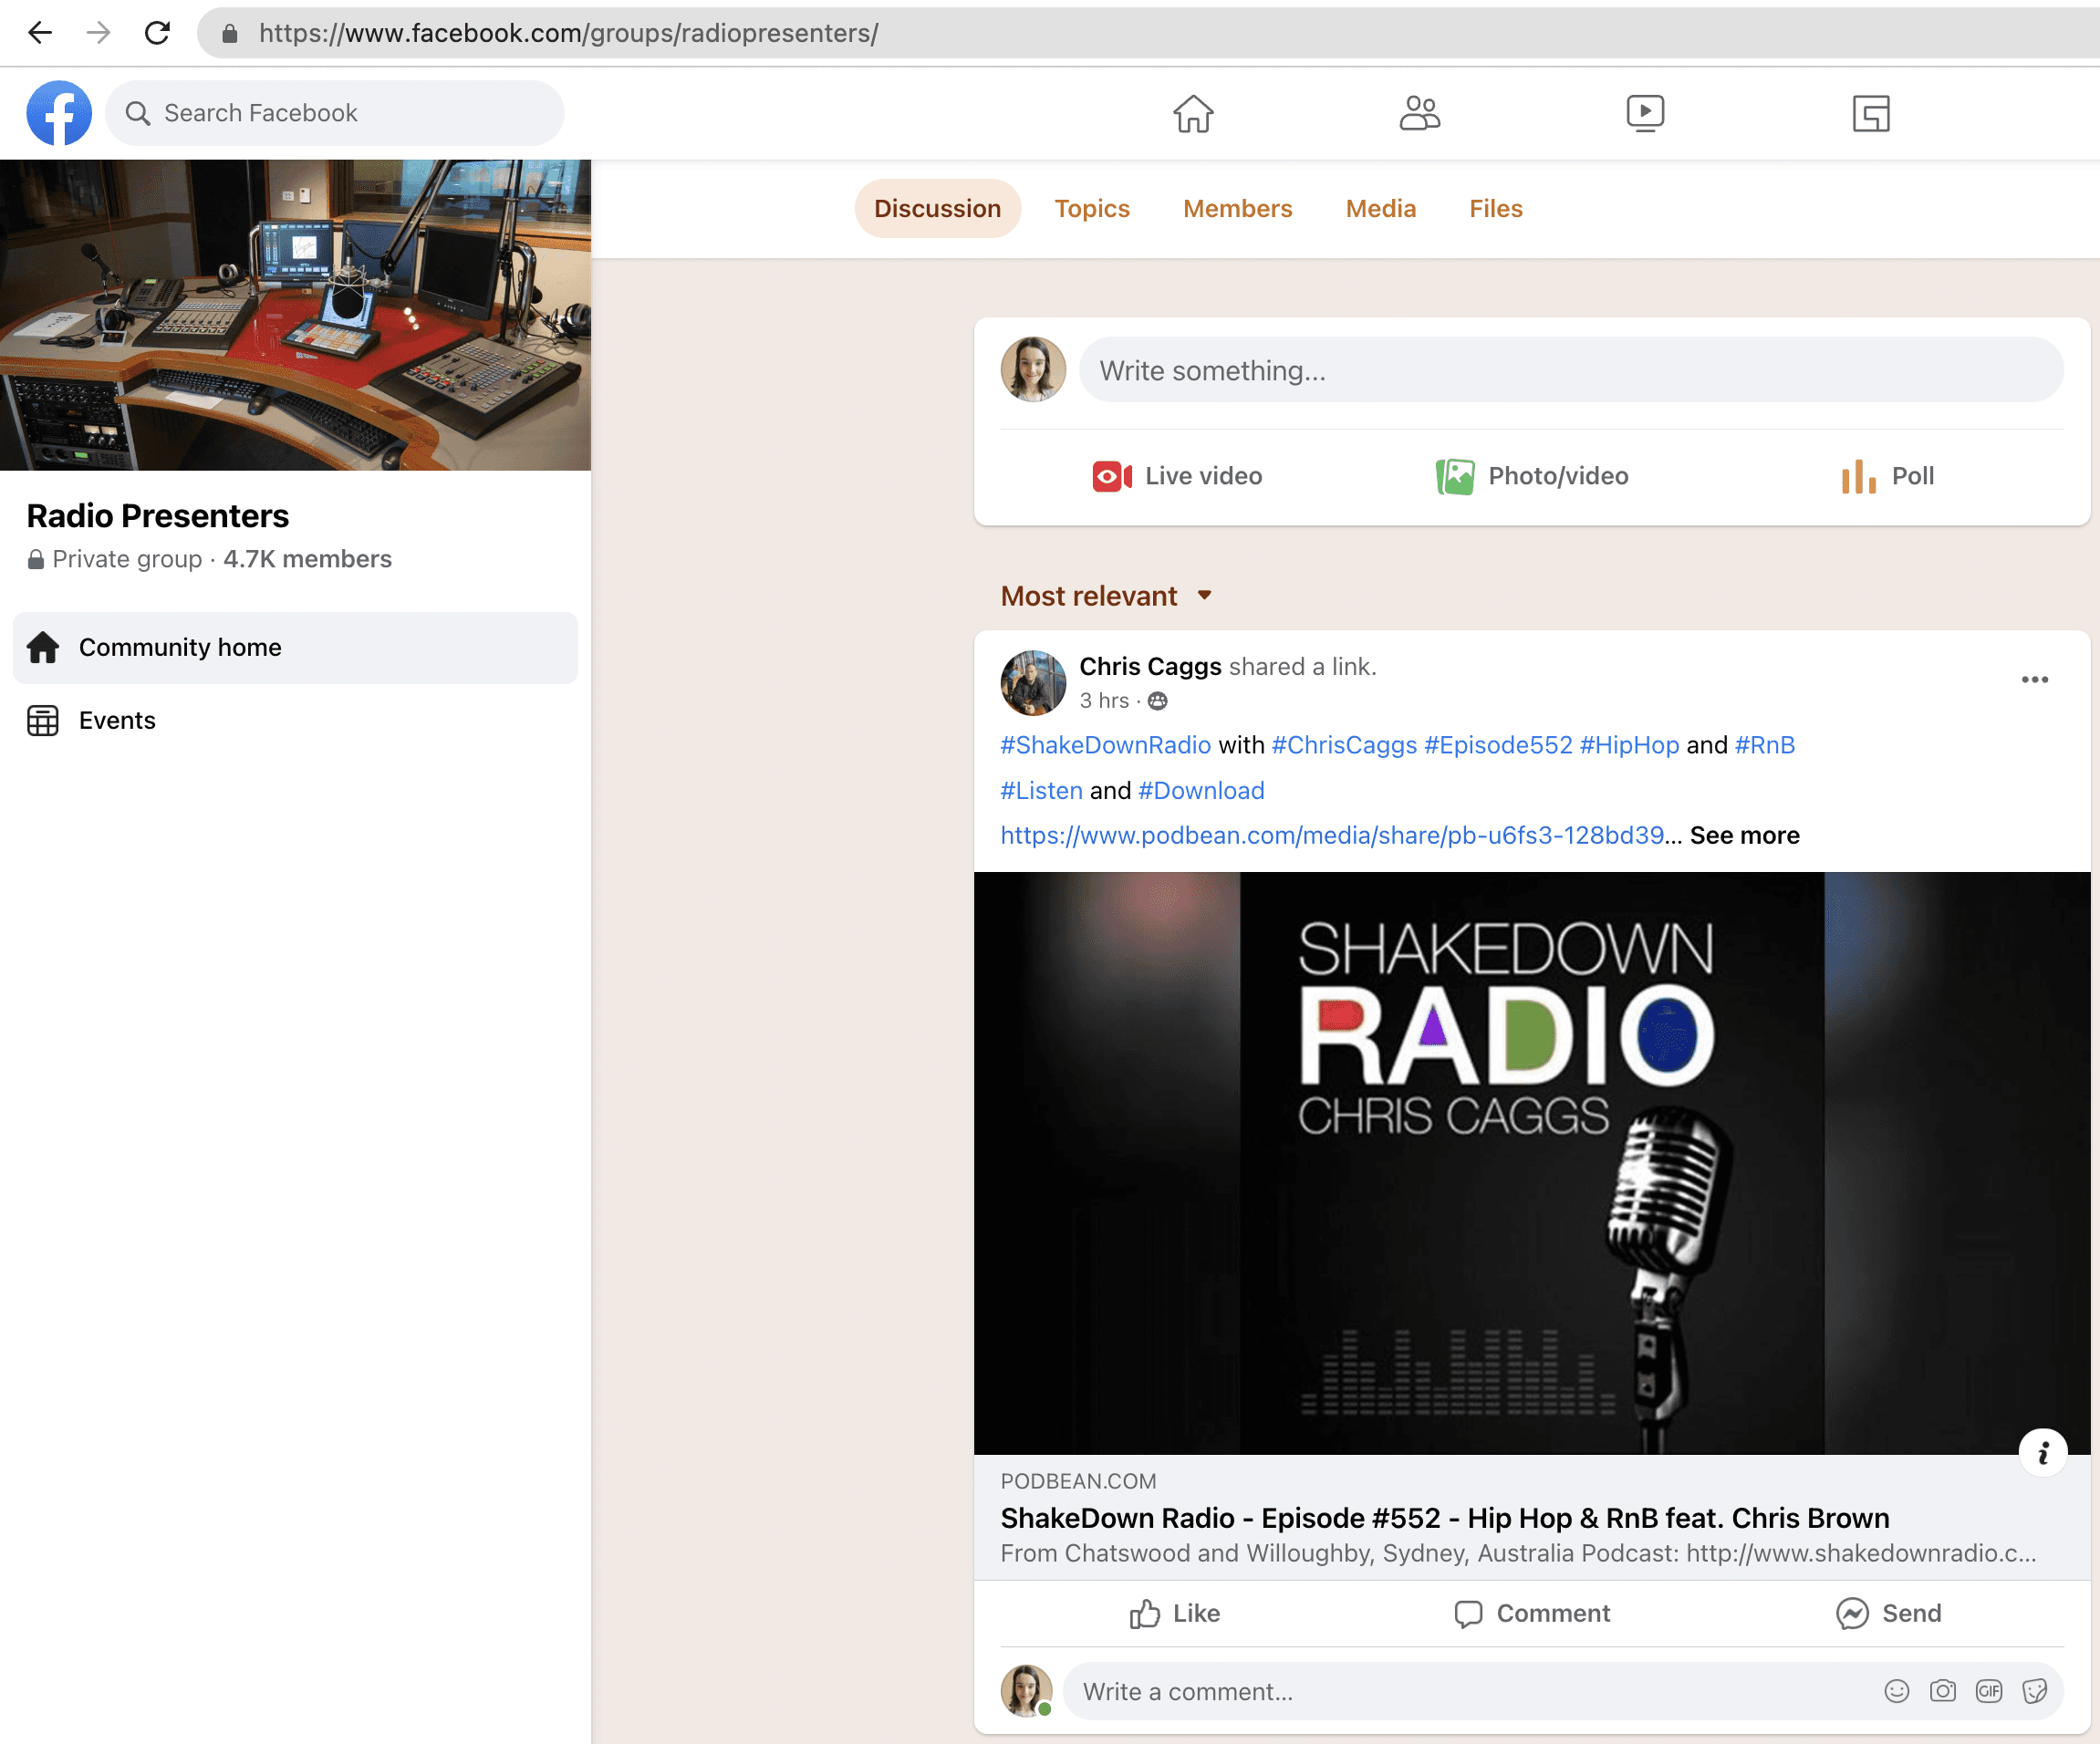Click the #Listen hashtag
Viewport: 2100px width, 1744px height.
tap(1041, 790)
